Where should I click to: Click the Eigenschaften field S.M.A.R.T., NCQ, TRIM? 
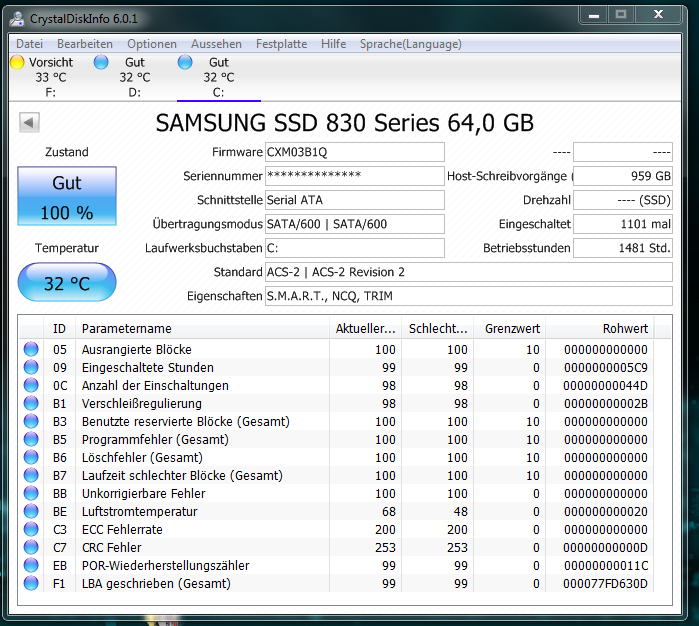(469, 296)
